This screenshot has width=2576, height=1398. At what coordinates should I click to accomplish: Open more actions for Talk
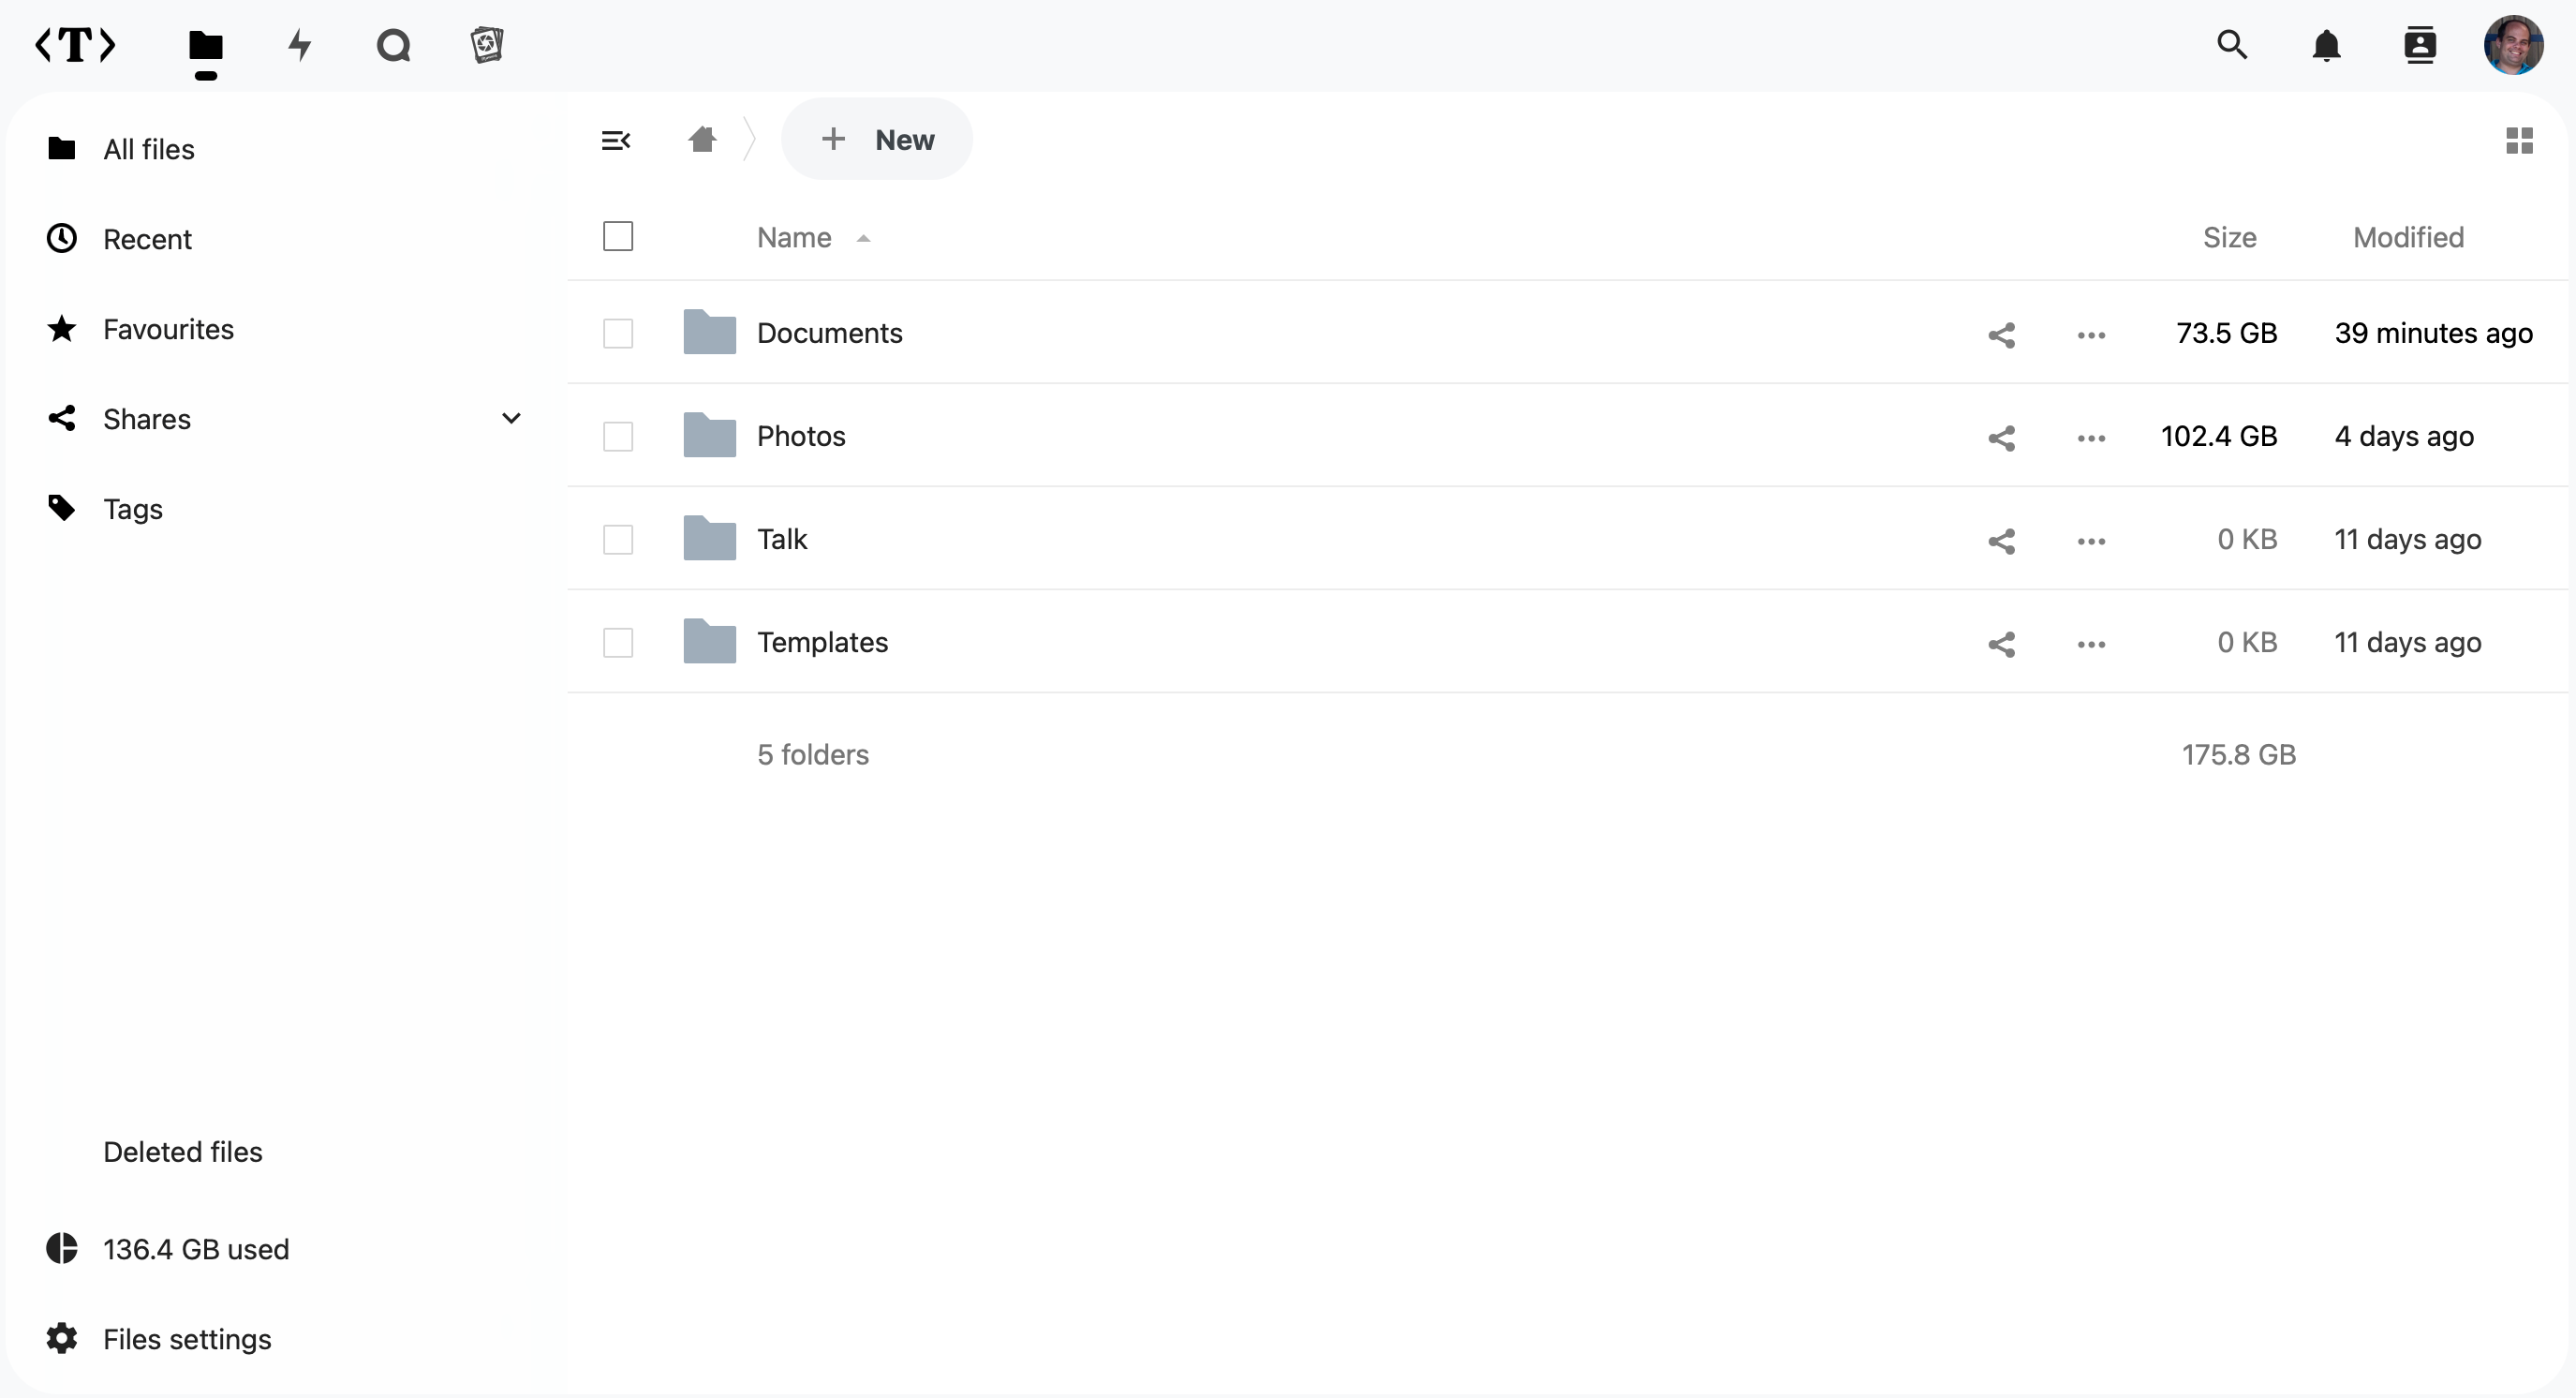coord(2091,541)
